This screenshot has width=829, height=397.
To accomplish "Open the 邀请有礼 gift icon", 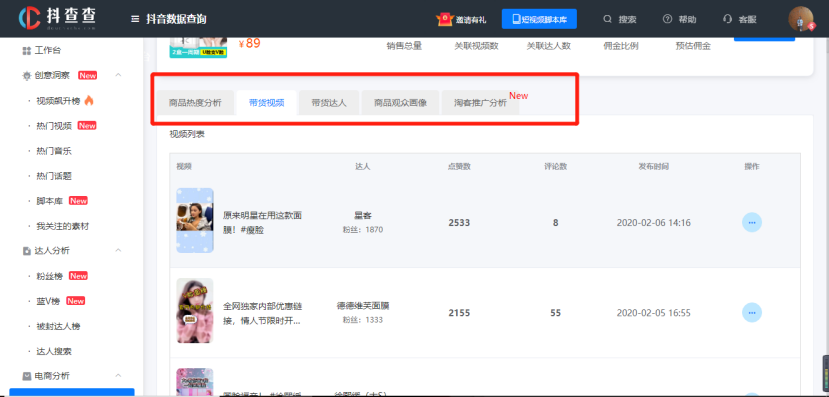I will click(445, 20).
